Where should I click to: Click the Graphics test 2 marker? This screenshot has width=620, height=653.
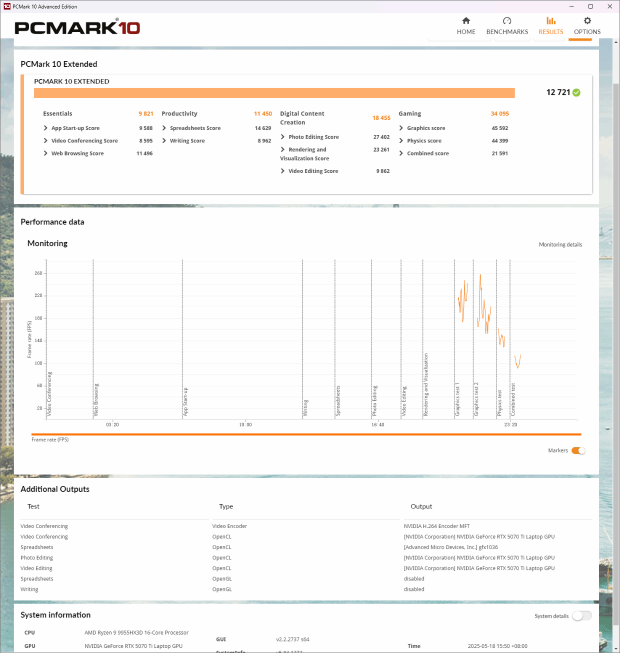[476, 400]
